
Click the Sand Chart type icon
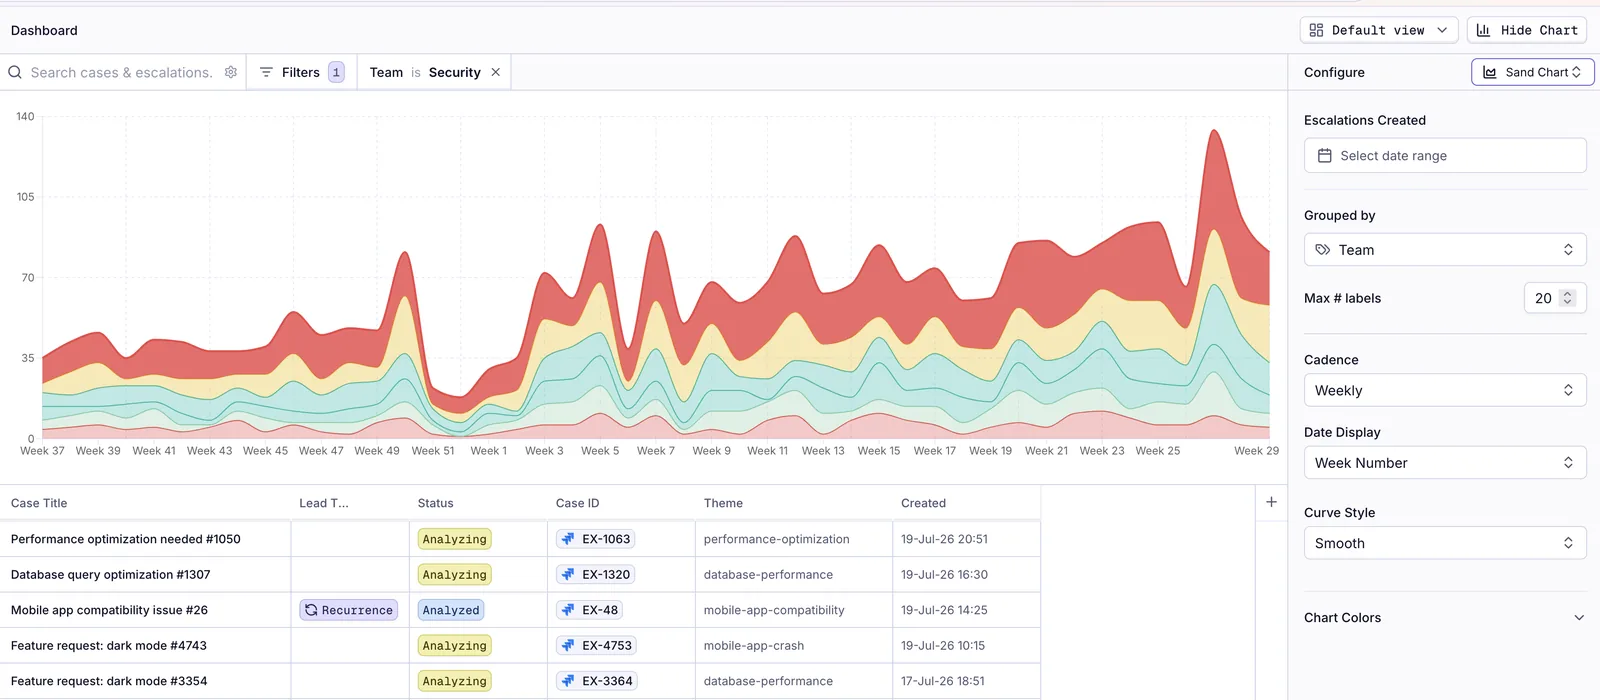1490,72
